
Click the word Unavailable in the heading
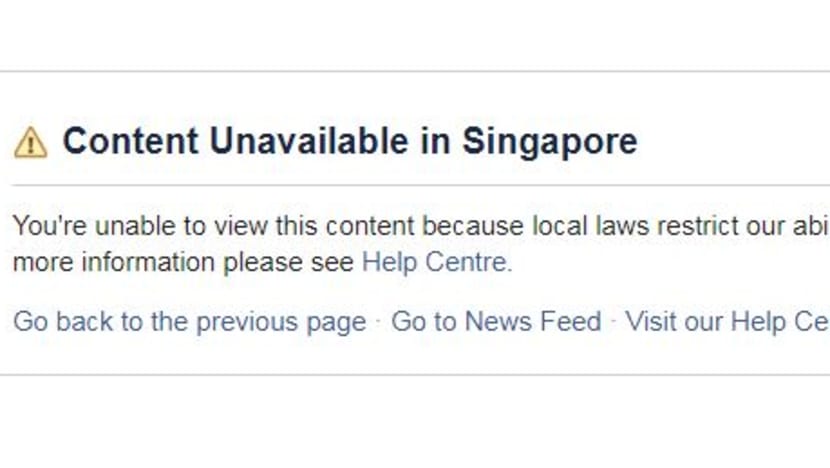pyautogui.click(x=309, y=141)
